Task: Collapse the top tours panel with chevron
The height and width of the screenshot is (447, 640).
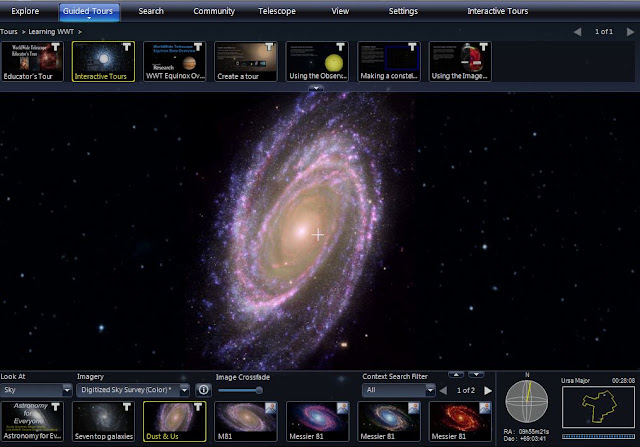Action: pyautogui.click(x=316, y=88)
